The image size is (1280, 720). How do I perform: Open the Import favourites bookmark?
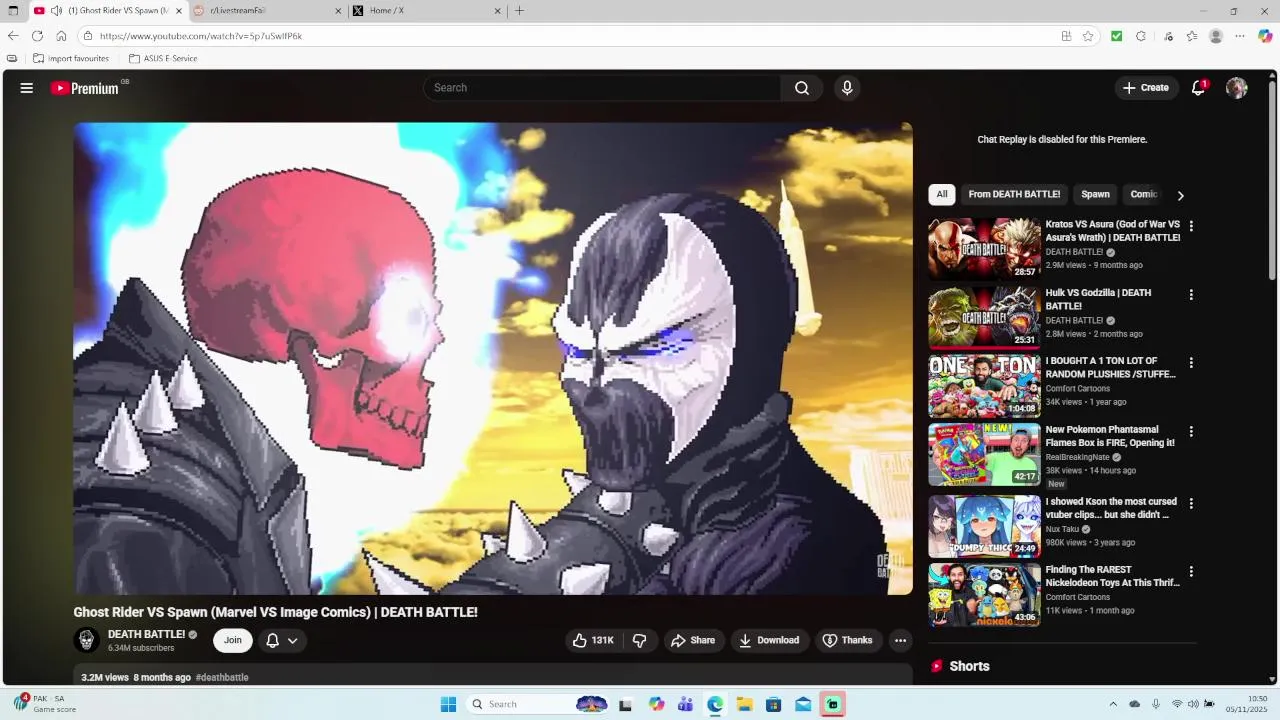71,59
